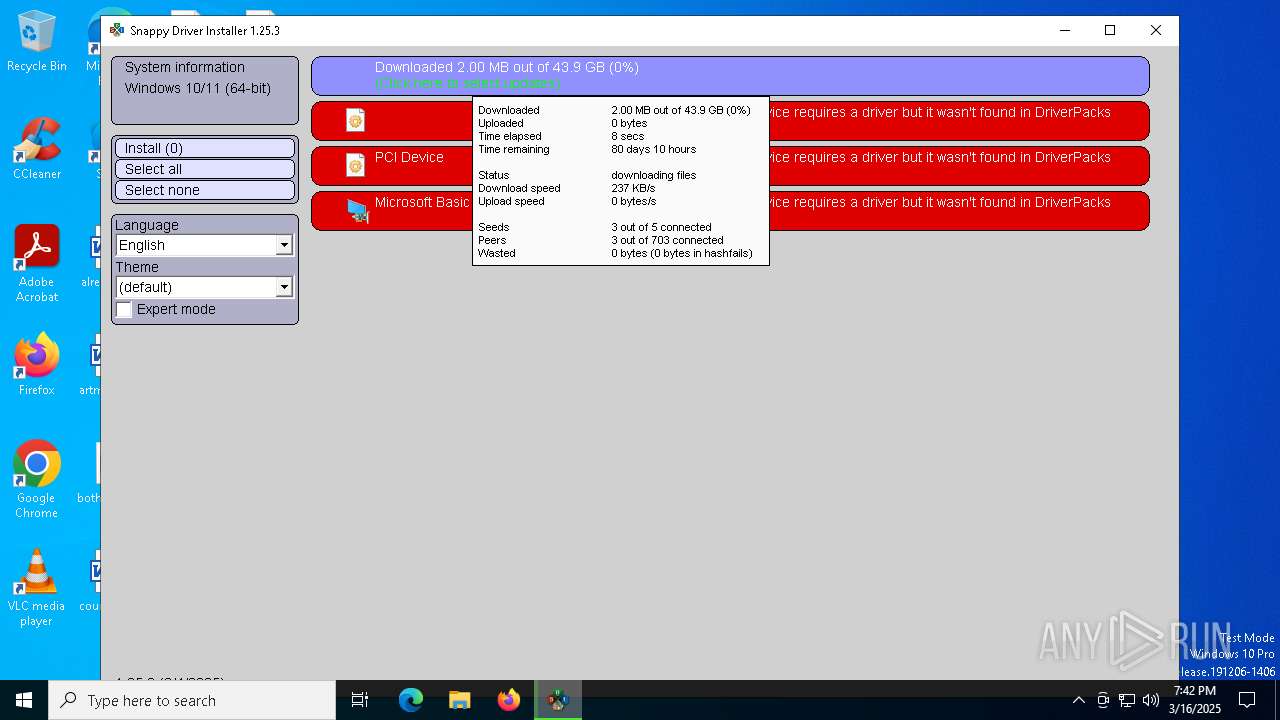Open Microsoft Edge from the taskbar

tap(411, 700)
